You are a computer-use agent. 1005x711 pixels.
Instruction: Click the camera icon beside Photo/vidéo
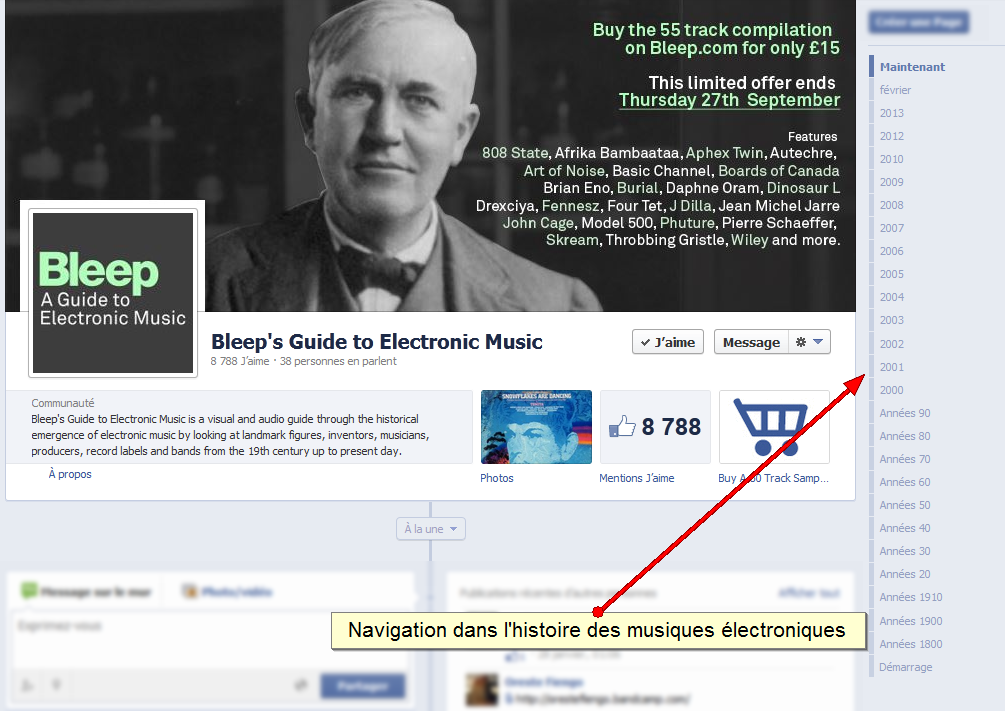click(x=189, y=591)
